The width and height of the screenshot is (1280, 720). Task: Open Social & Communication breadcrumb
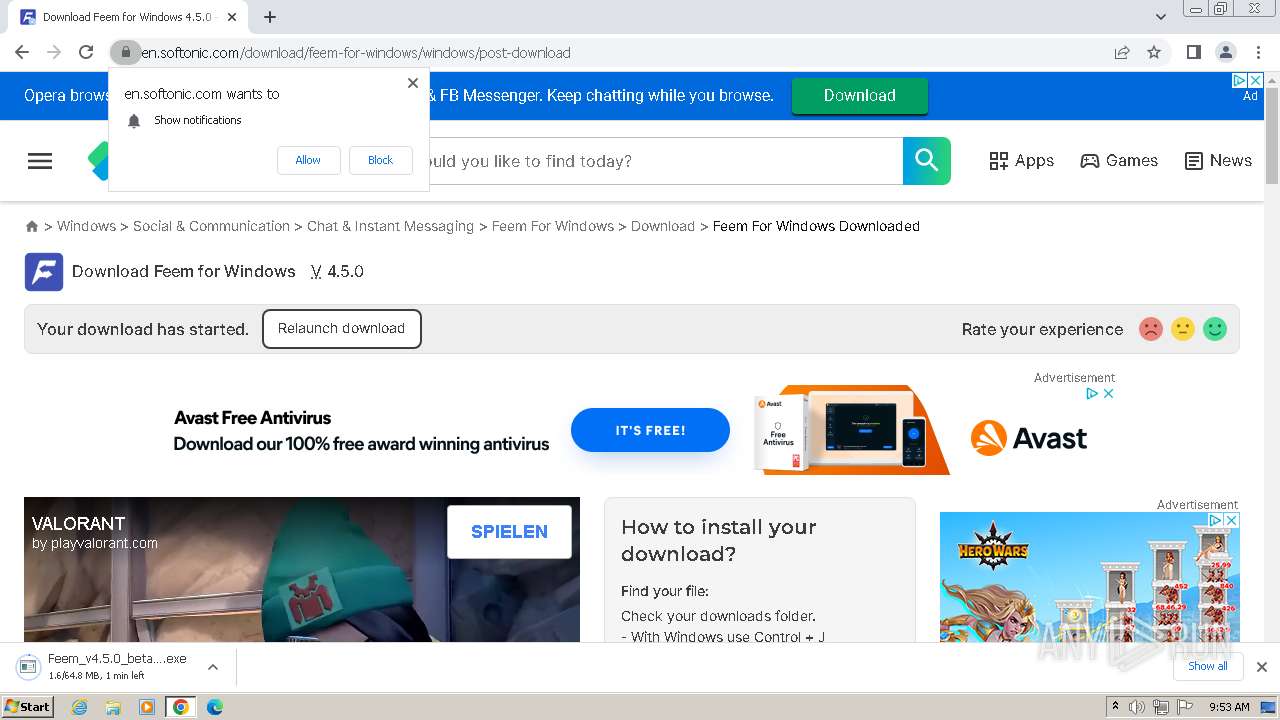tap(211, 226)
